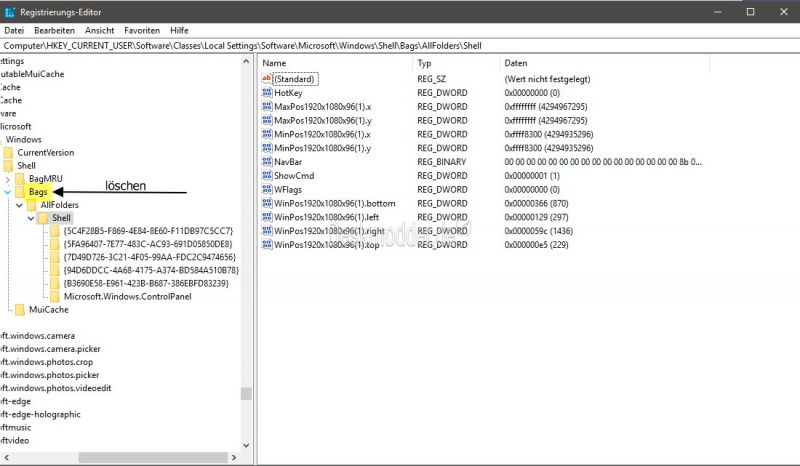Click the data value 0x00000366 (870)

click(x=536, y=203)
